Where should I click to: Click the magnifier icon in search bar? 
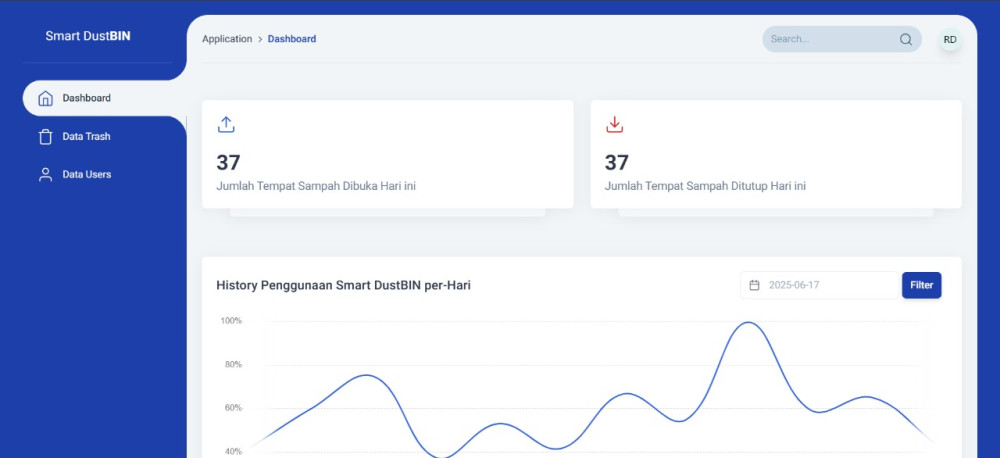coord(906,39)
